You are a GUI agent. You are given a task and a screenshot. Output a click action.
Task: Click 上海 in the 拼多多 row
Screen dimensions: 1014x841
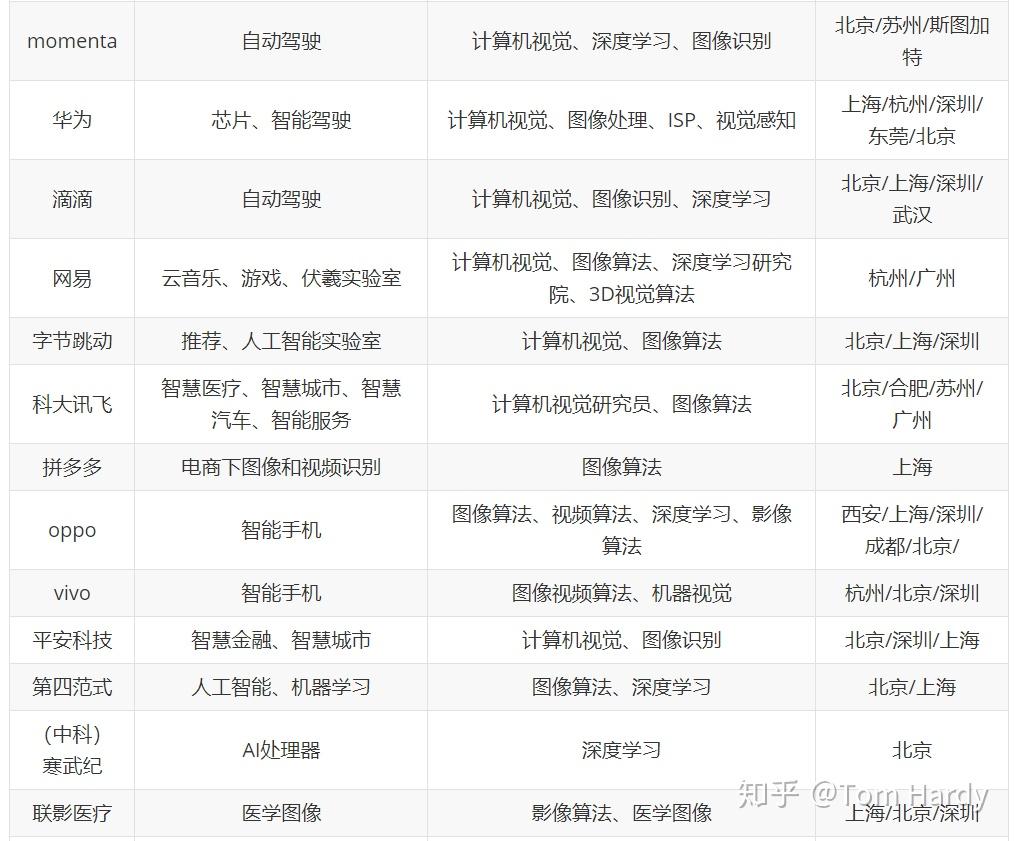(912, 467)
